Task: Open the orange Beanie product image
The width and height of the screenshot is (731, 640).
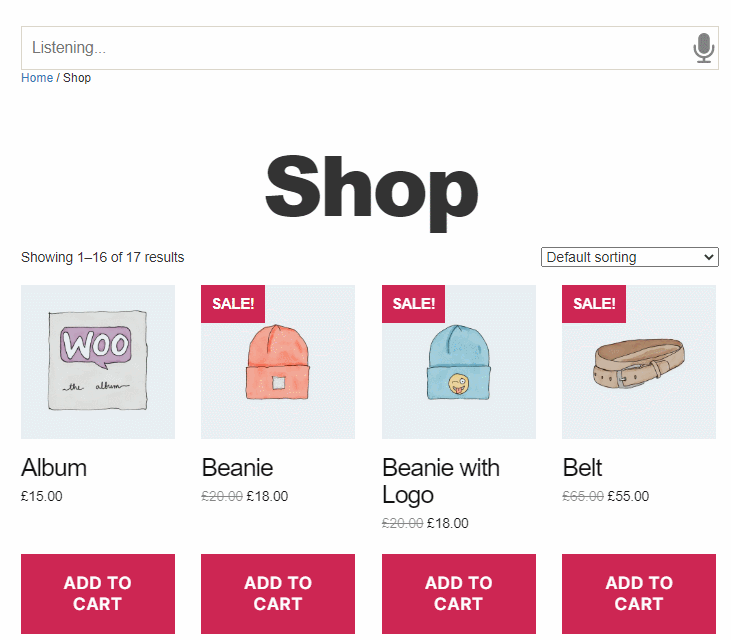Action: pos(278,362)
